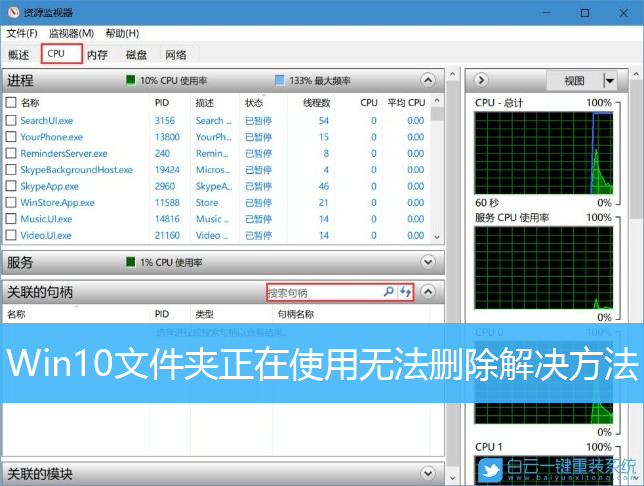Image resolution: width=644 pixels, height=486 pixels.
Task: Click the Resource Monitor app icon in title bar
Action: click(x=12, y=12)
